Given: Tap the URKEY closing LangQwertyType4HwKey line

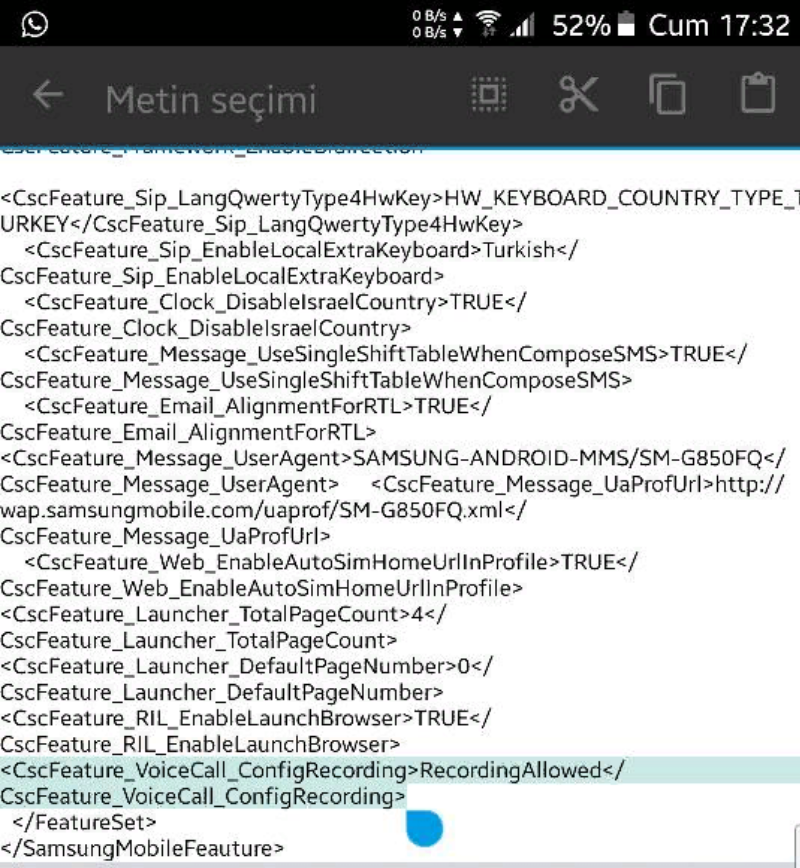Looking at the screenshot, I should coord(261,224).
